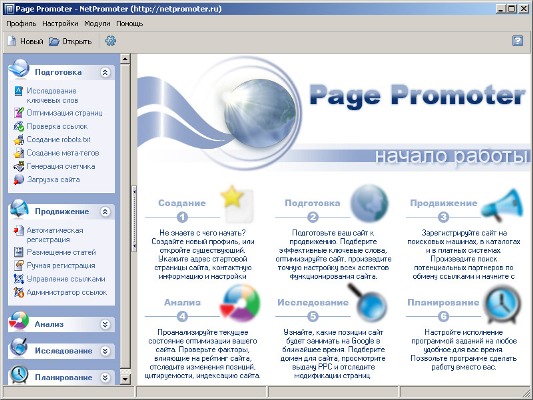Image resolution: width=533 pixels, height=400 pixels.
Task: Open Управление ссылками link
Action: tap(66, 279)
